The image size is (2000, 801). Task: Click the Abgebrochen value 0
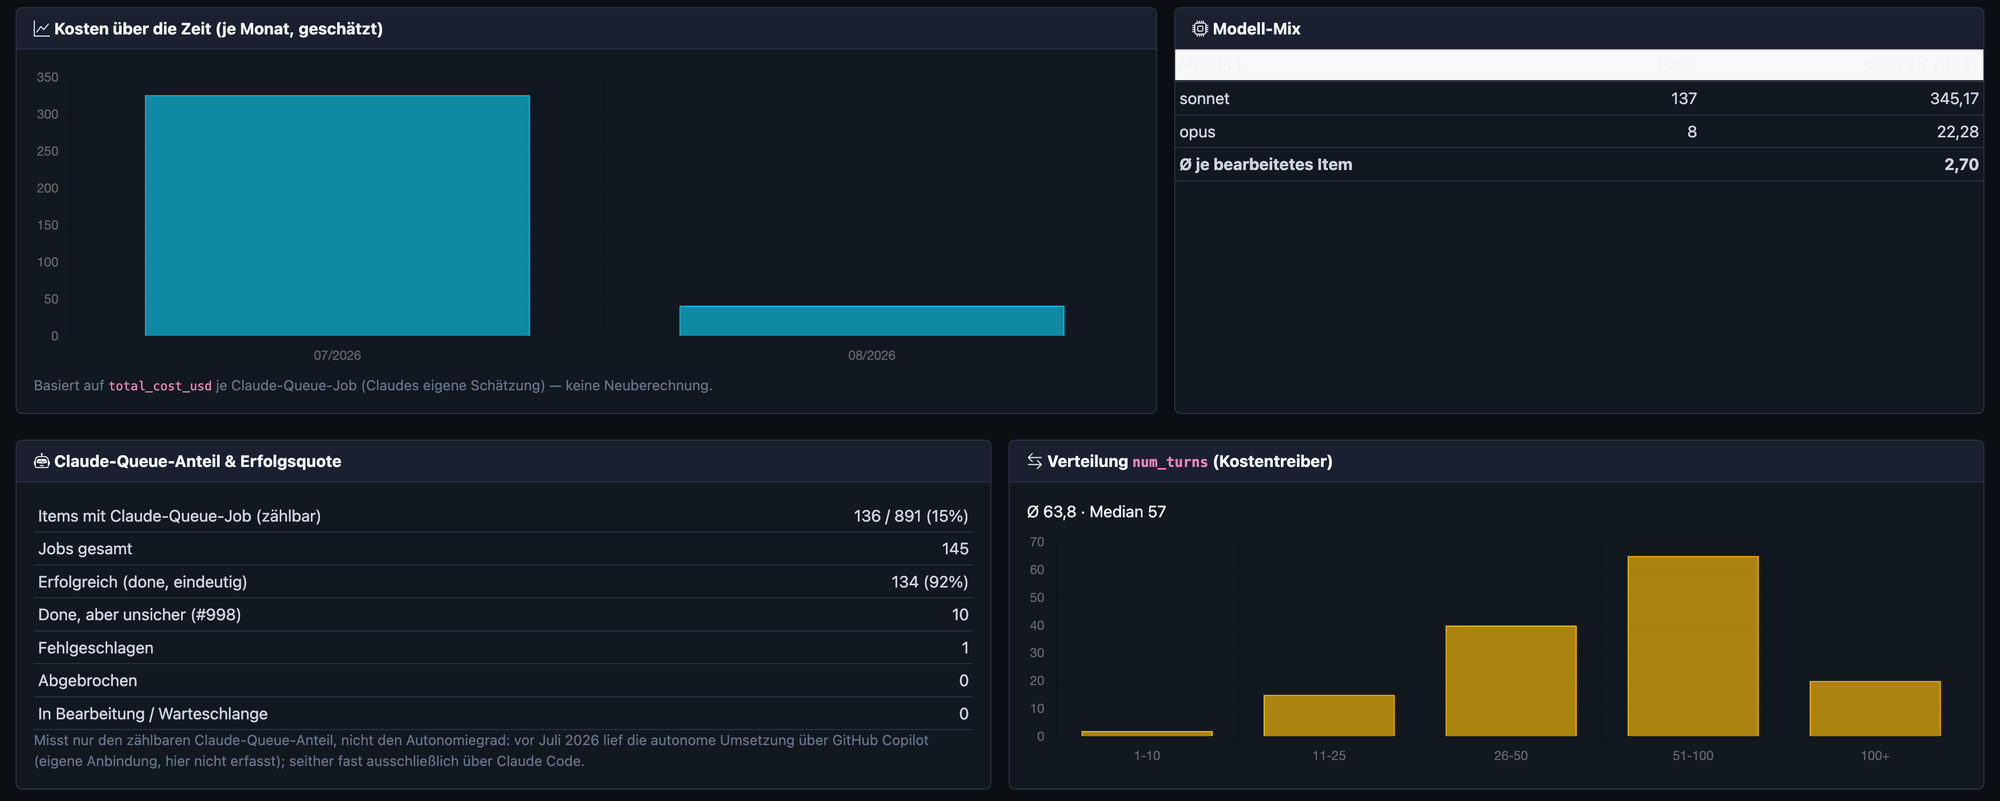click(x=964, y=681)
